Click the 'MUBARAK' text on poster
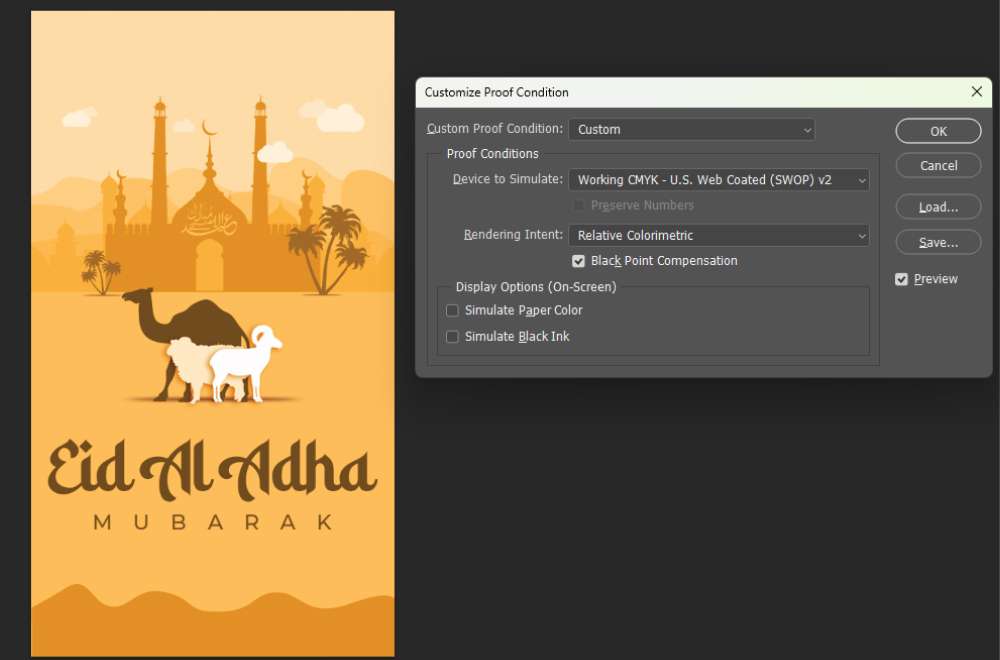The image size is (1000, 660). click(213, 522)
